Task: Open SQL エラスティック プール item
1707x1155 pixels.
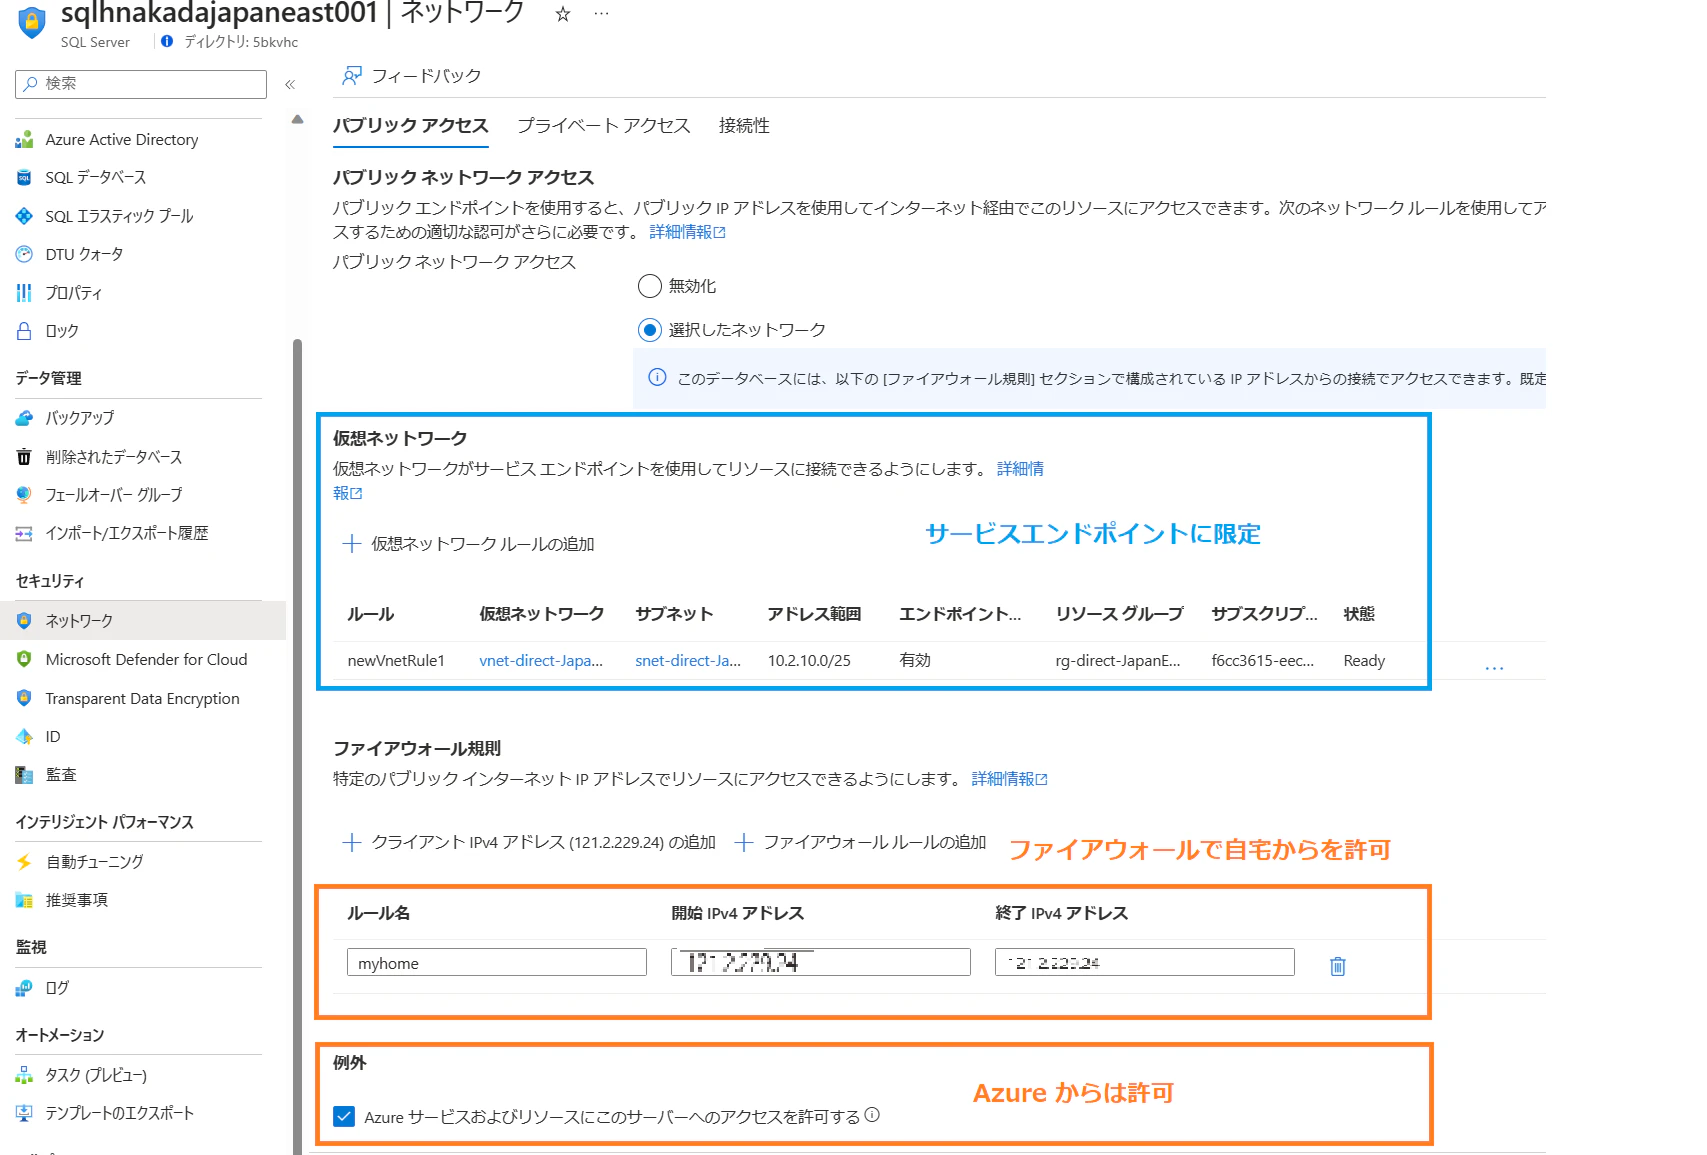Action: pyautogui.click(x=119, y=216)
